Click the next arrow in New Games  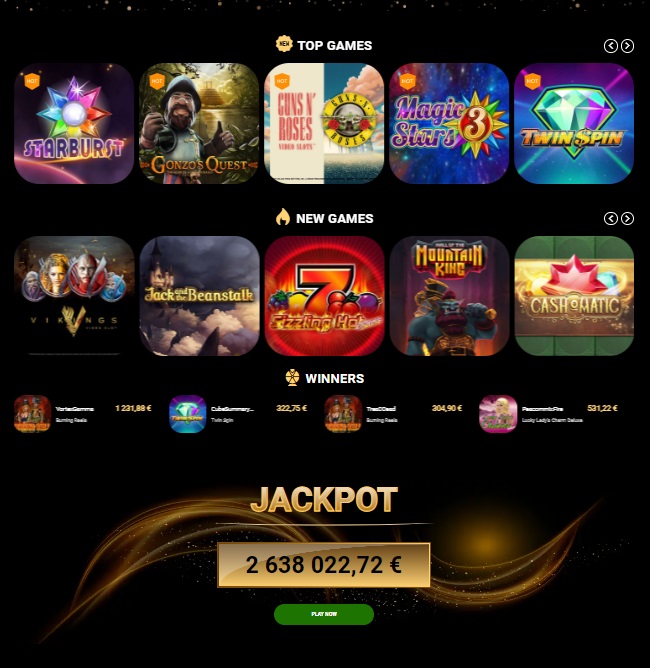[627, 219]
